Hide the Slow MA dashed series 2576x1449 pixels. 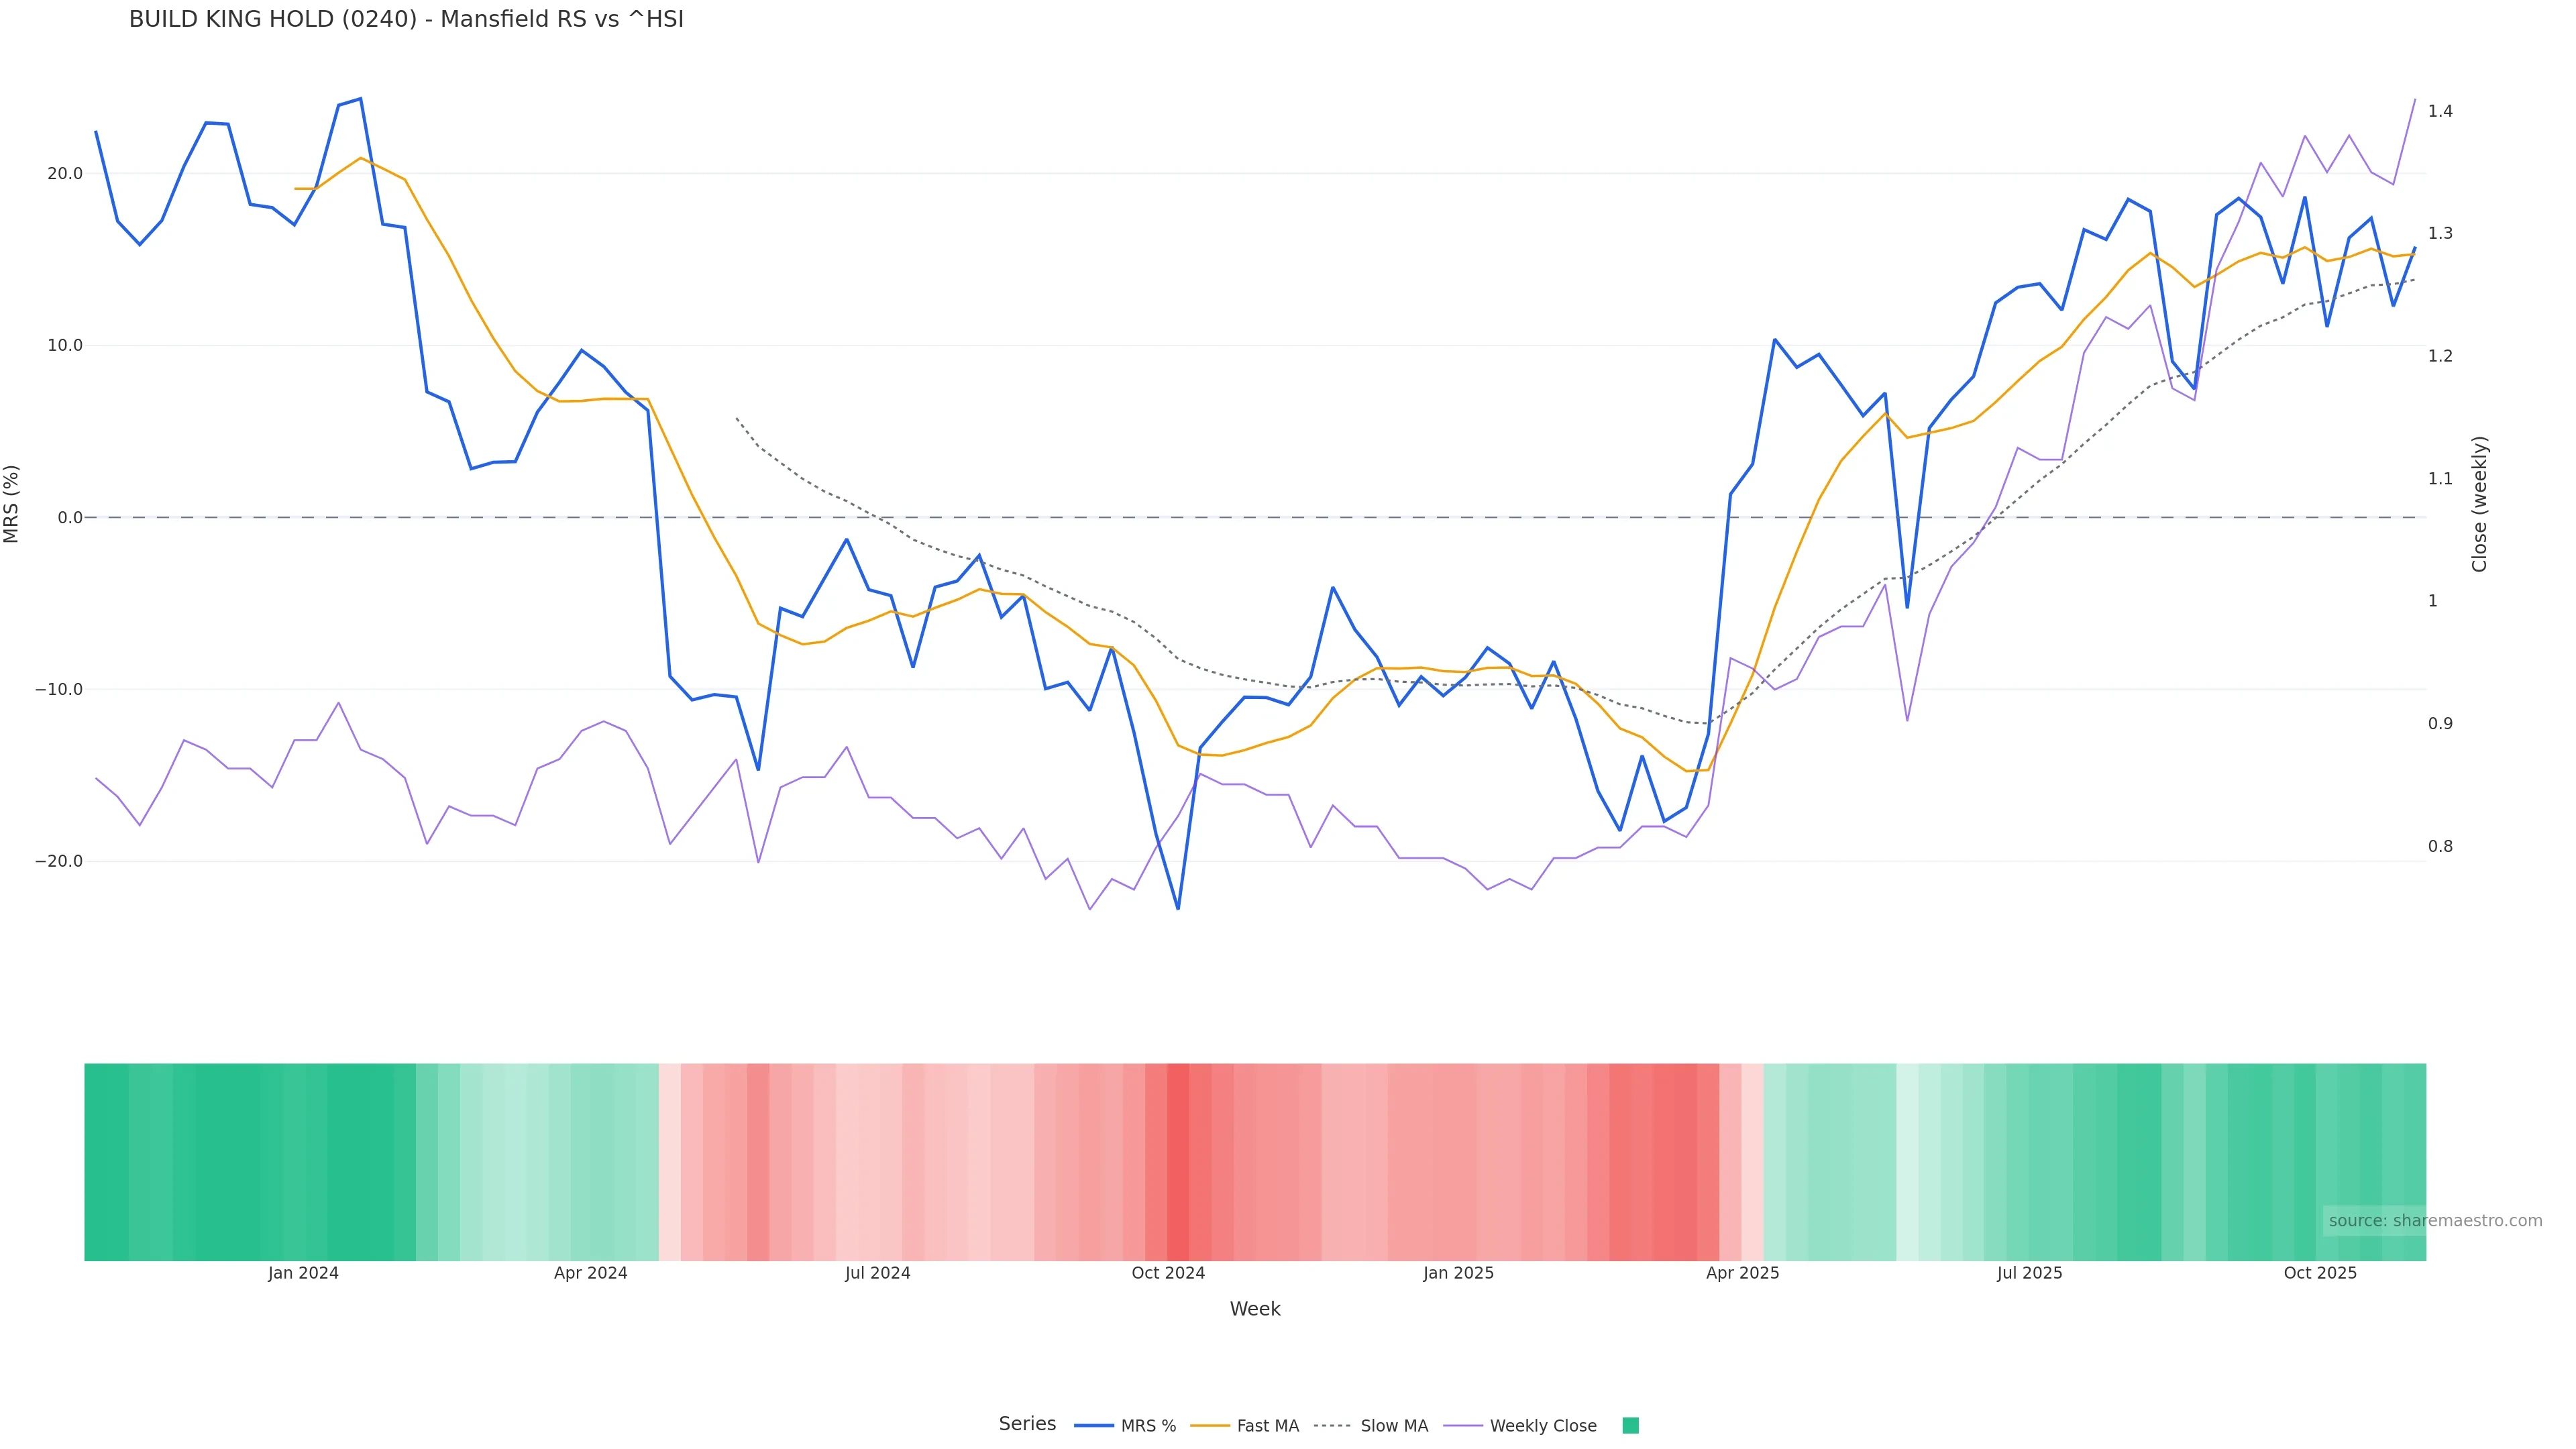click(x=1393, y=1426)
